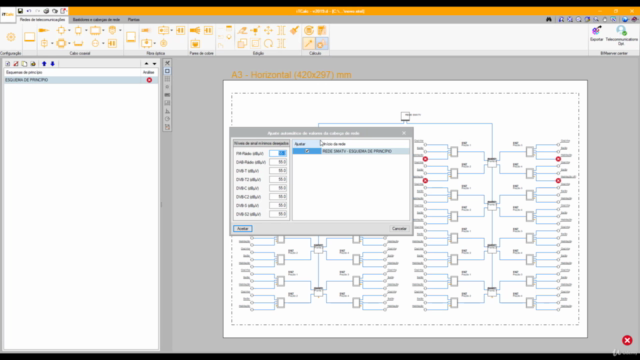Image resolution: width=640 pixels, height=360 pixels.
Task: Select the fibre optic emitter icon
Action: click(x=146, y=30)
